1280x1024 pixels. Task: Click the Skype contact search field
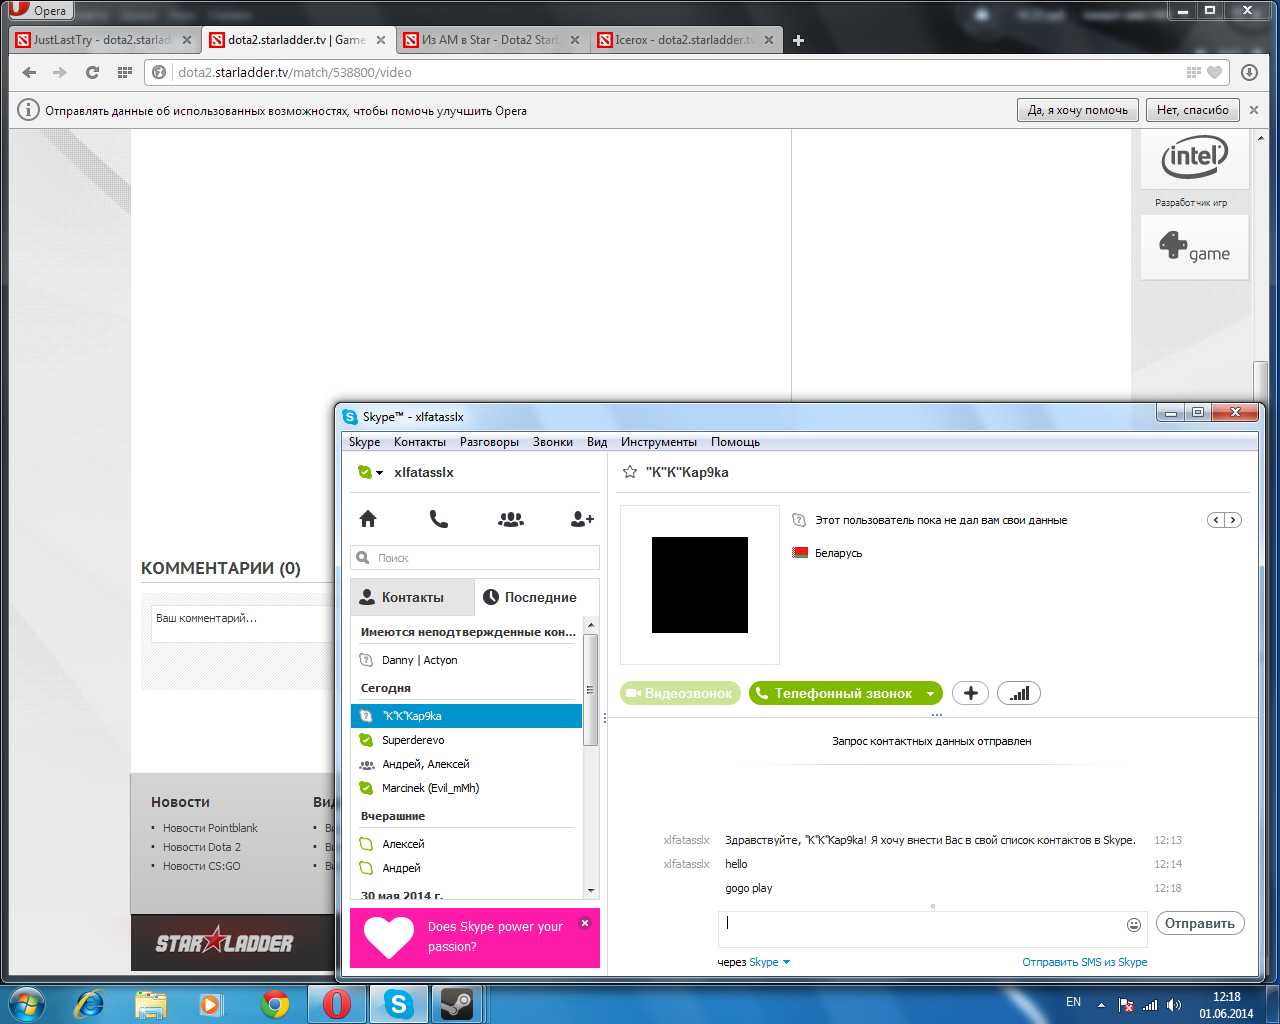point(475,558)
